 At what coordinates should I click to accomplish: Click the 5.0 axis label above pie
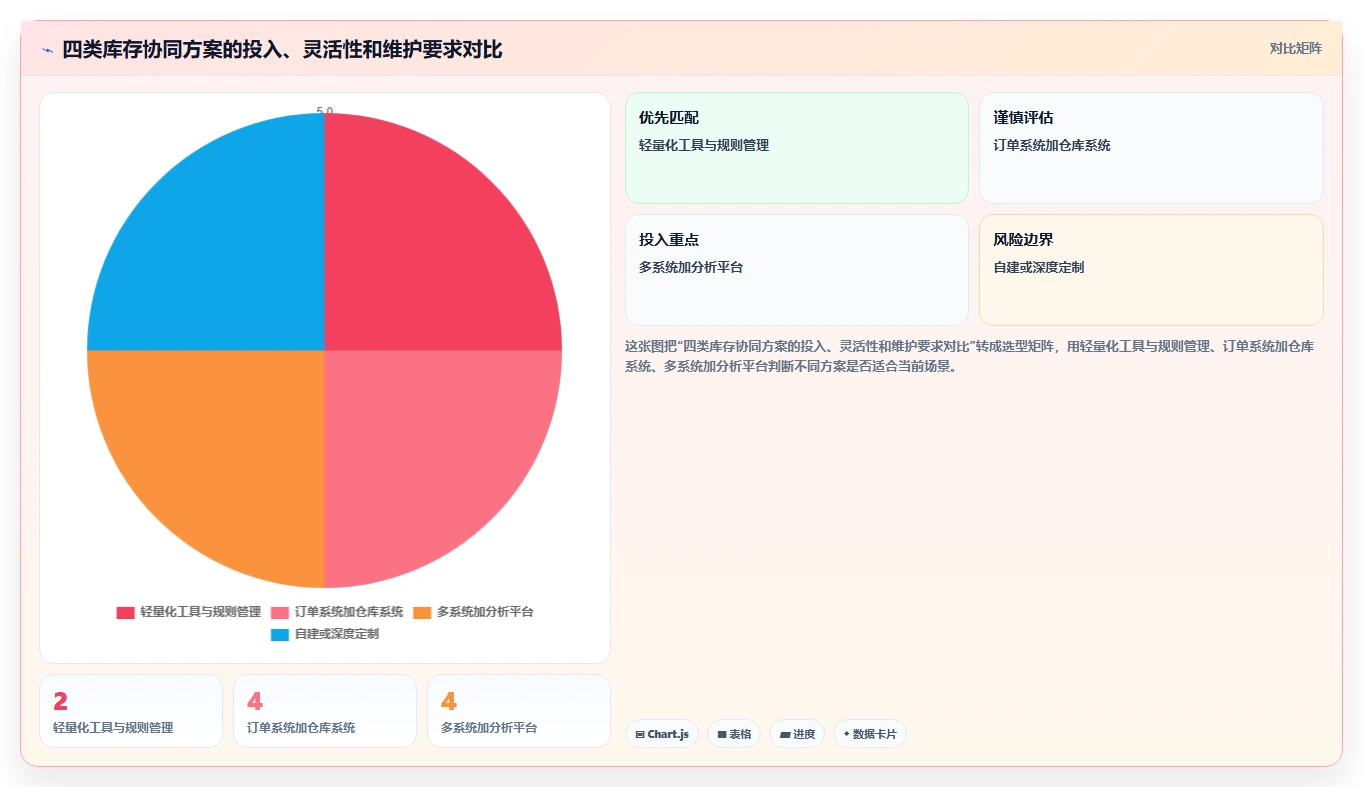pos(325,111)
